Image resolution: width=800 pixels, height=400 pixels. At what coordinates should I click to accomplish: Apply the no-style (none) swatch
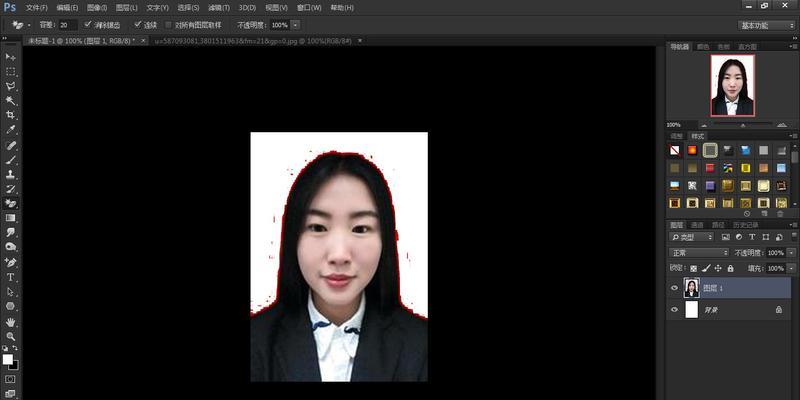coord(674,150)
